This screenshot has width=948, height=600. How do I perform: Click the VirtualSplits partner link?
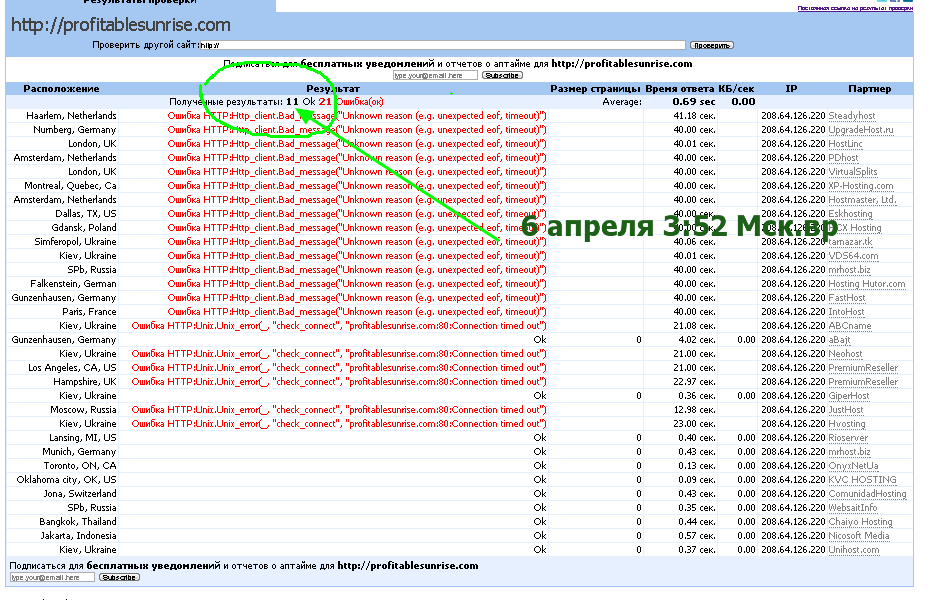click(852, 172)
